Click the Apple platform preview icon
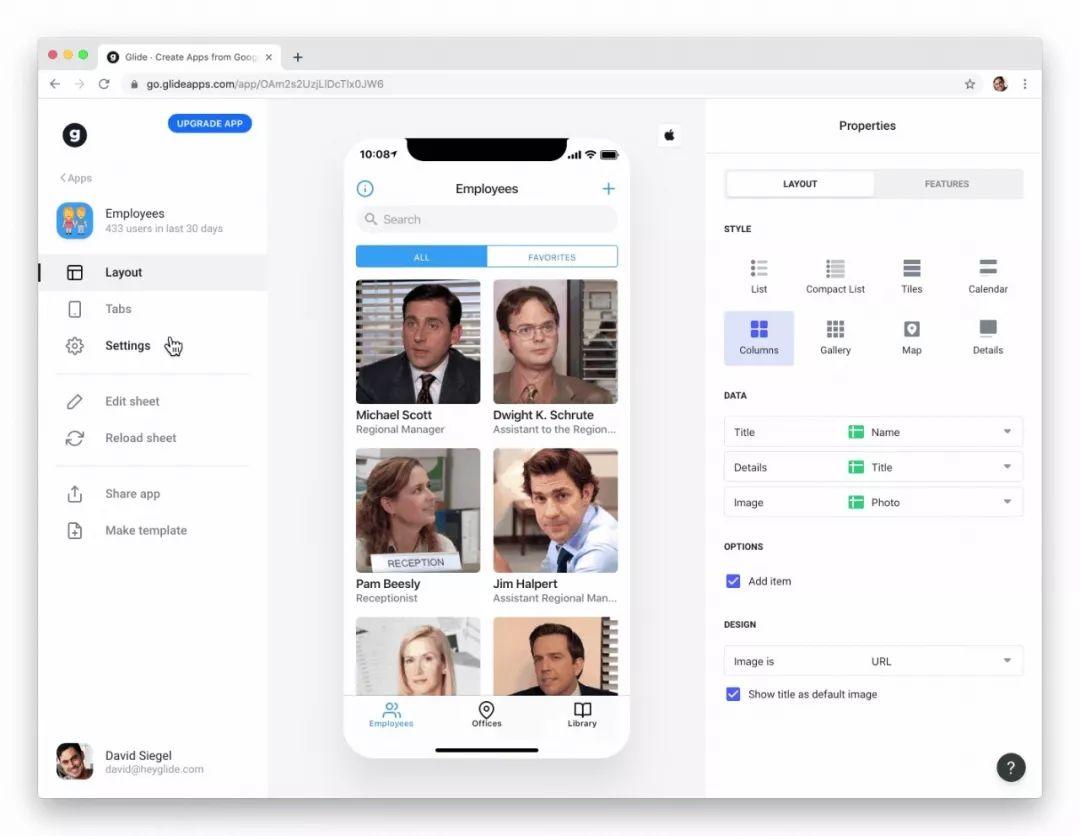This screenshot has width=1080, height=836. pyautogui.click(x=669, y=135)
